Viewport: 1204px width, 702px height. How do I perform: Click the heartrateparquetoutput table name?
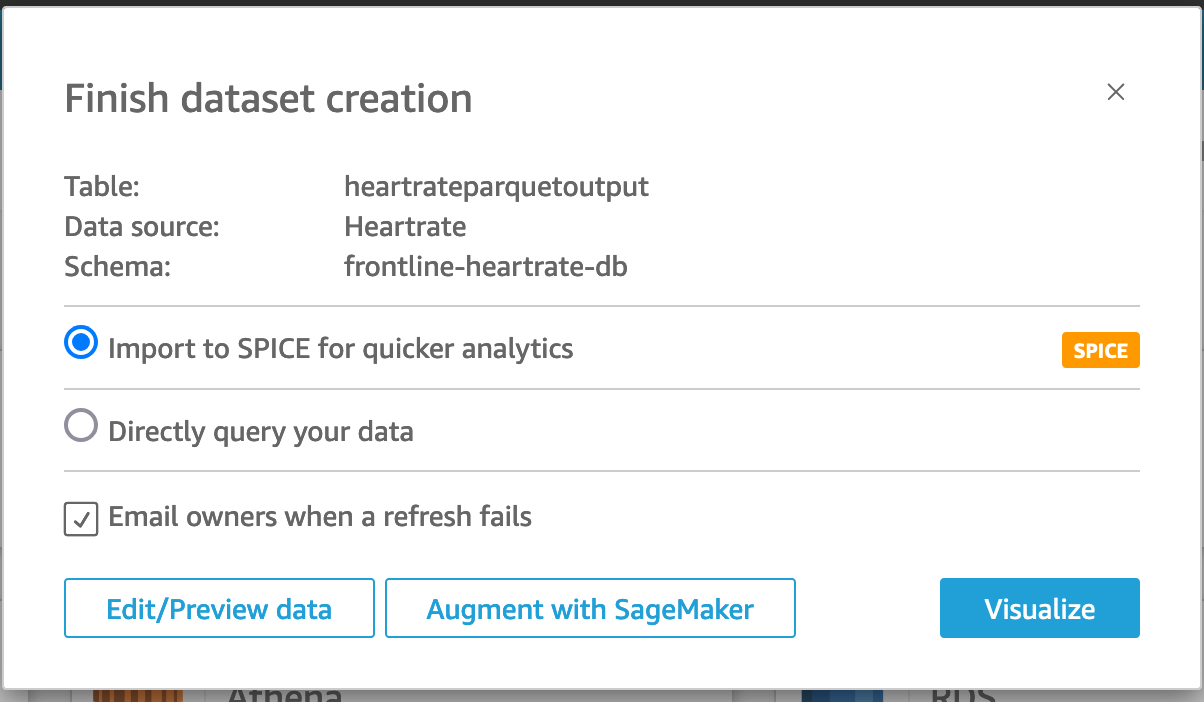point(496,186)
